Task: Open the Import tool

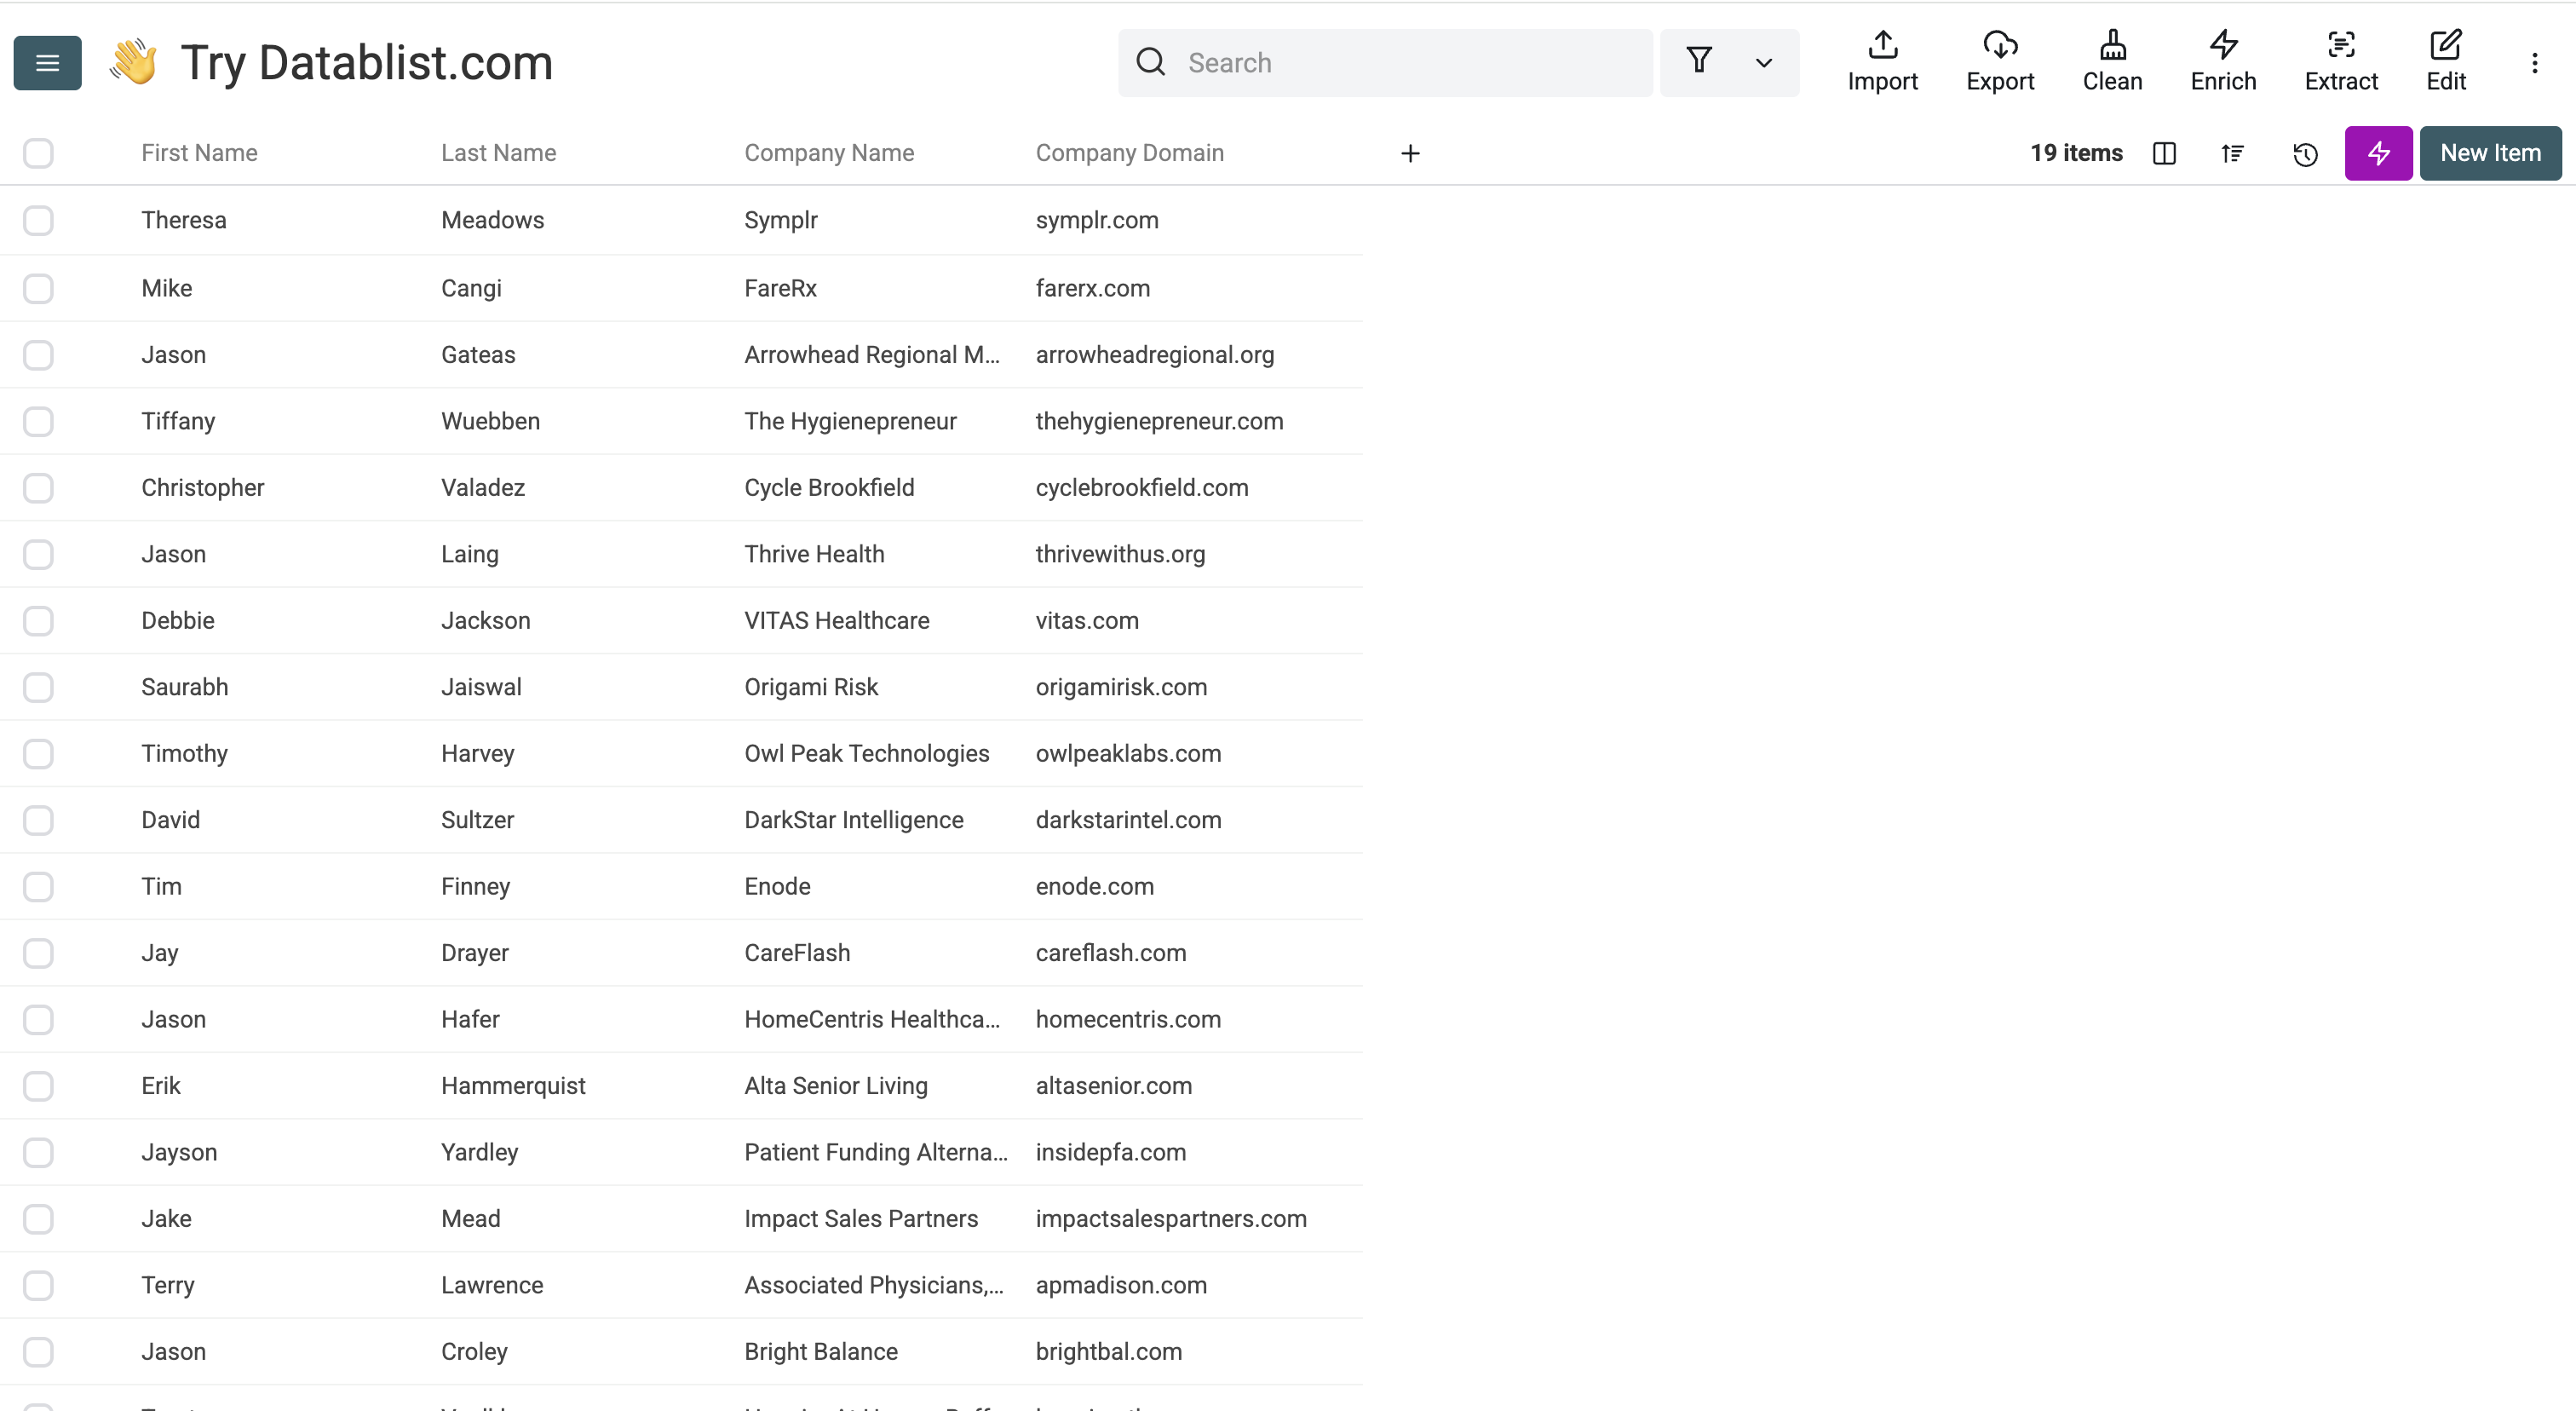Action: click(x=1882, y=62)
